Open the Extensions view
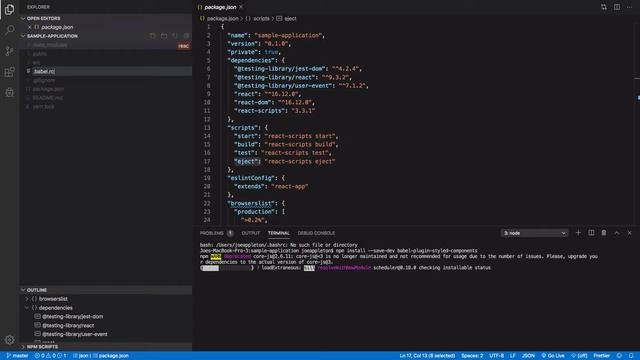The width and height of the screenshot is (640, 360). pos(9,72)
